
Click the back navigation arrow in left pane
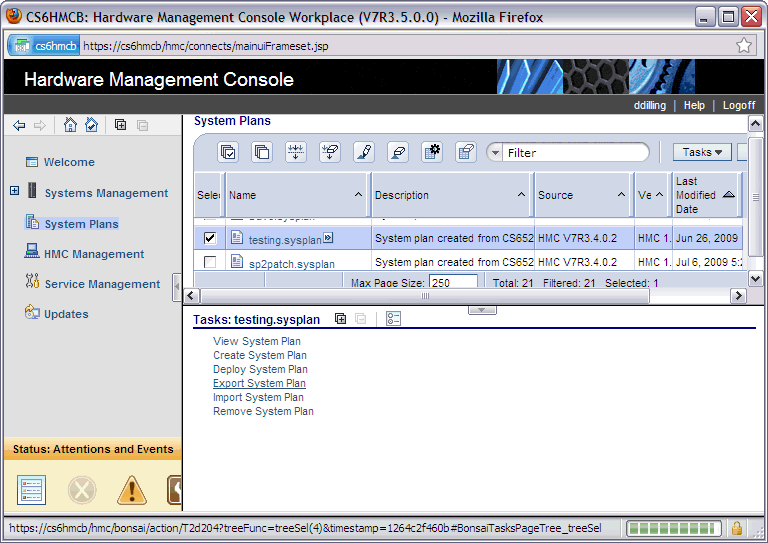tap(19, 125)
